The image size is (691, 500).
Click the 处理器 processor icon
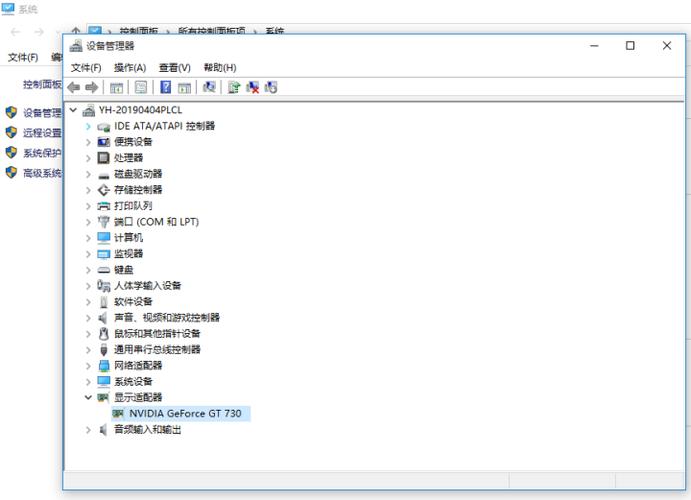pos(104,158)
